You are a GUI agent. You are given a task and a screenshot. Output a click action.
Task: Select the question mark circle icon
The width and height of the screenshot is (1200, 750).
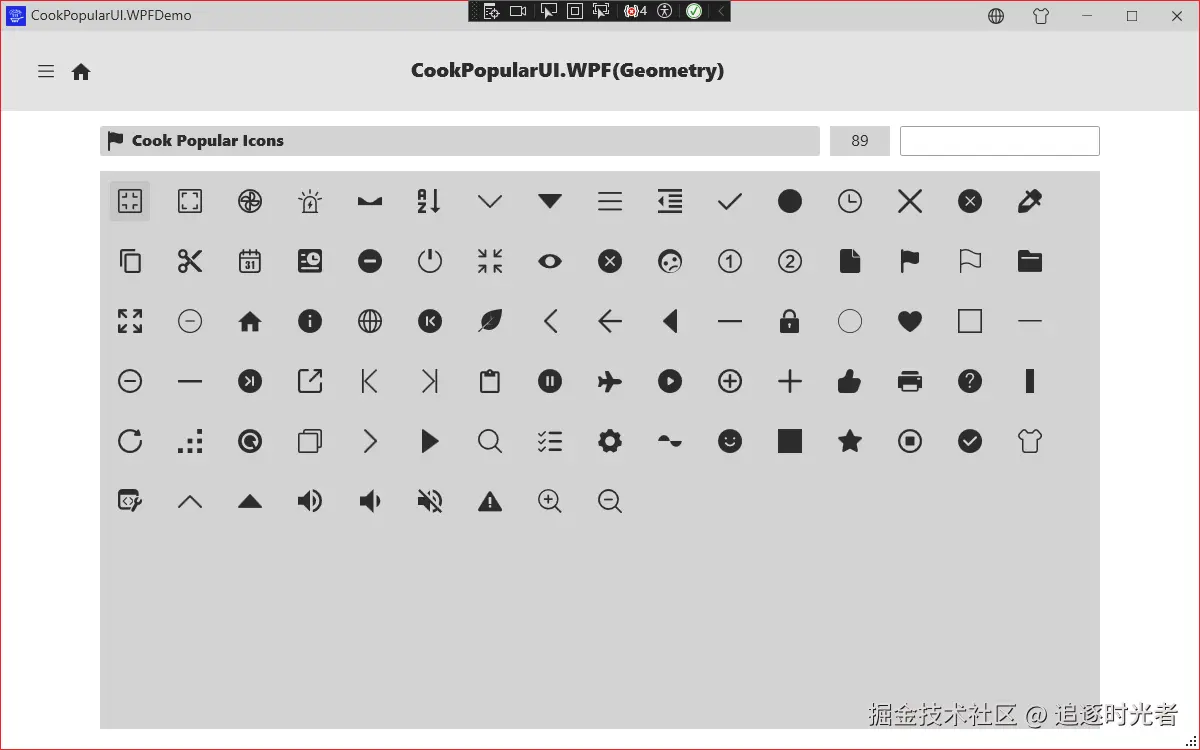[970, 381]
